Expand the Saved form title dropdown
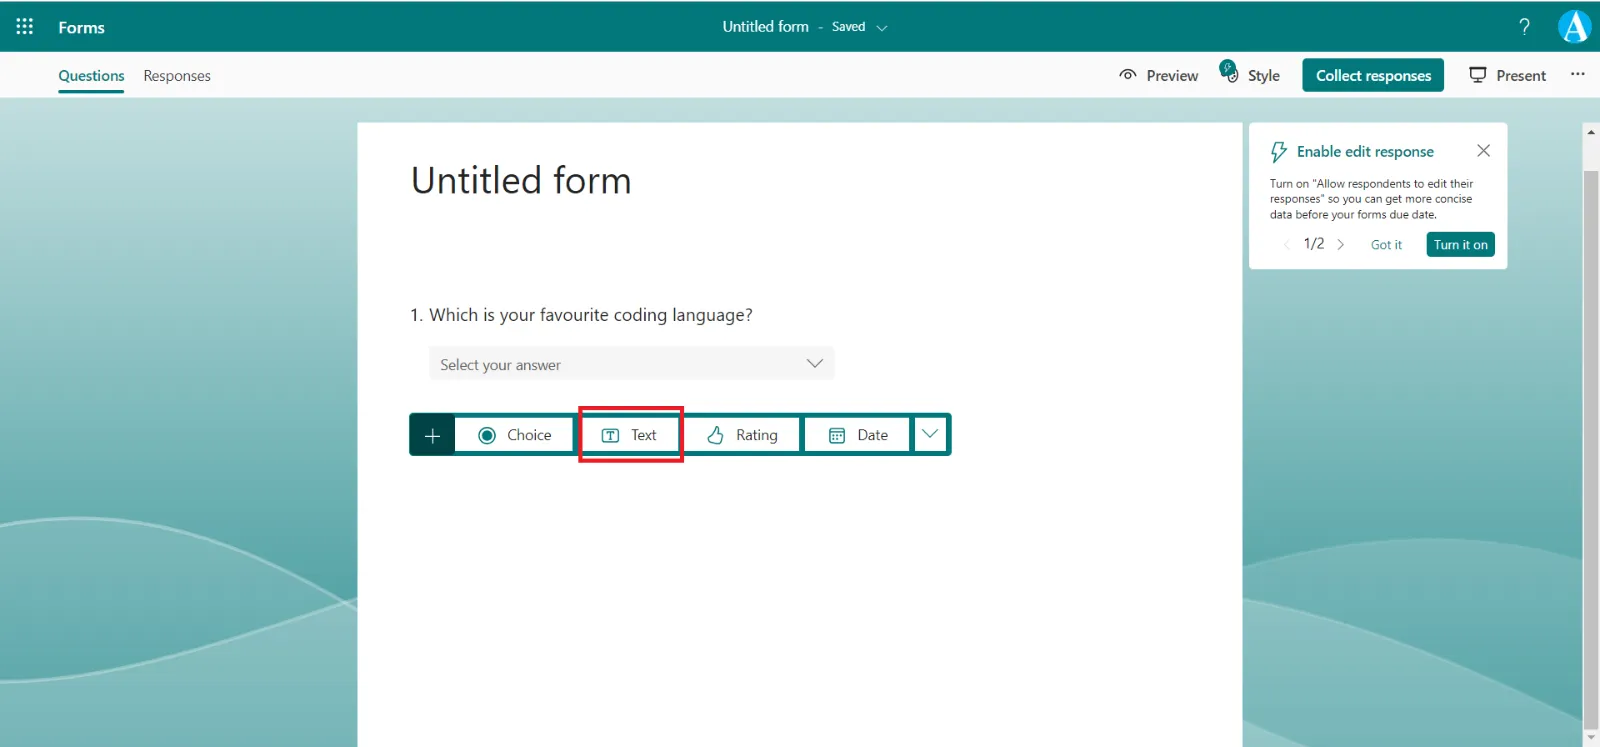 click(882, 28)
